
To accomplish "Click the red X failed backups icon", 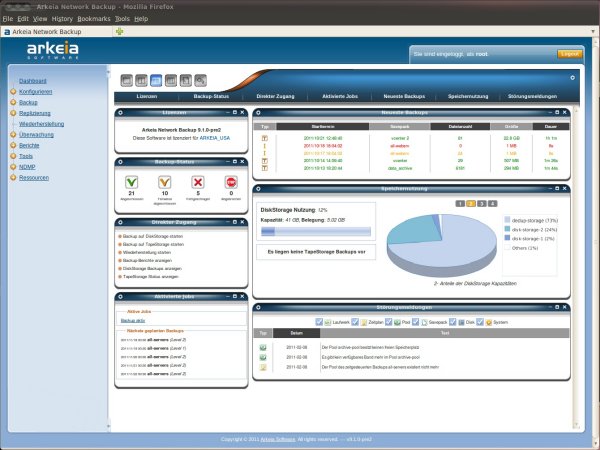I will pyautogui.click(x=198, y=182).
